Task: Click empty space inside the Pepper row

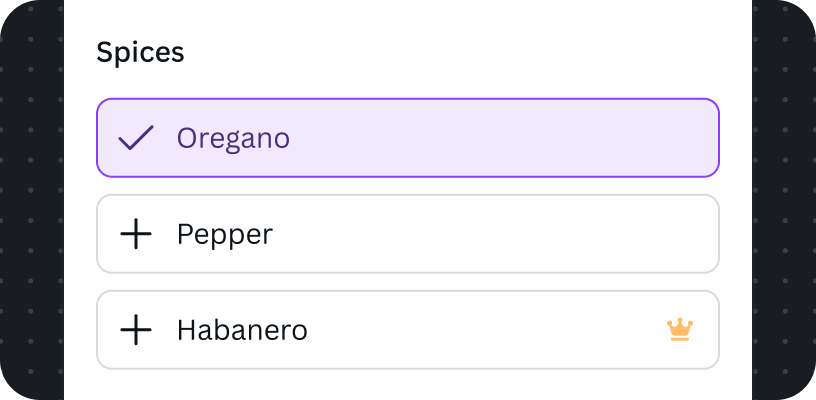Action: [x=494, y=234]
